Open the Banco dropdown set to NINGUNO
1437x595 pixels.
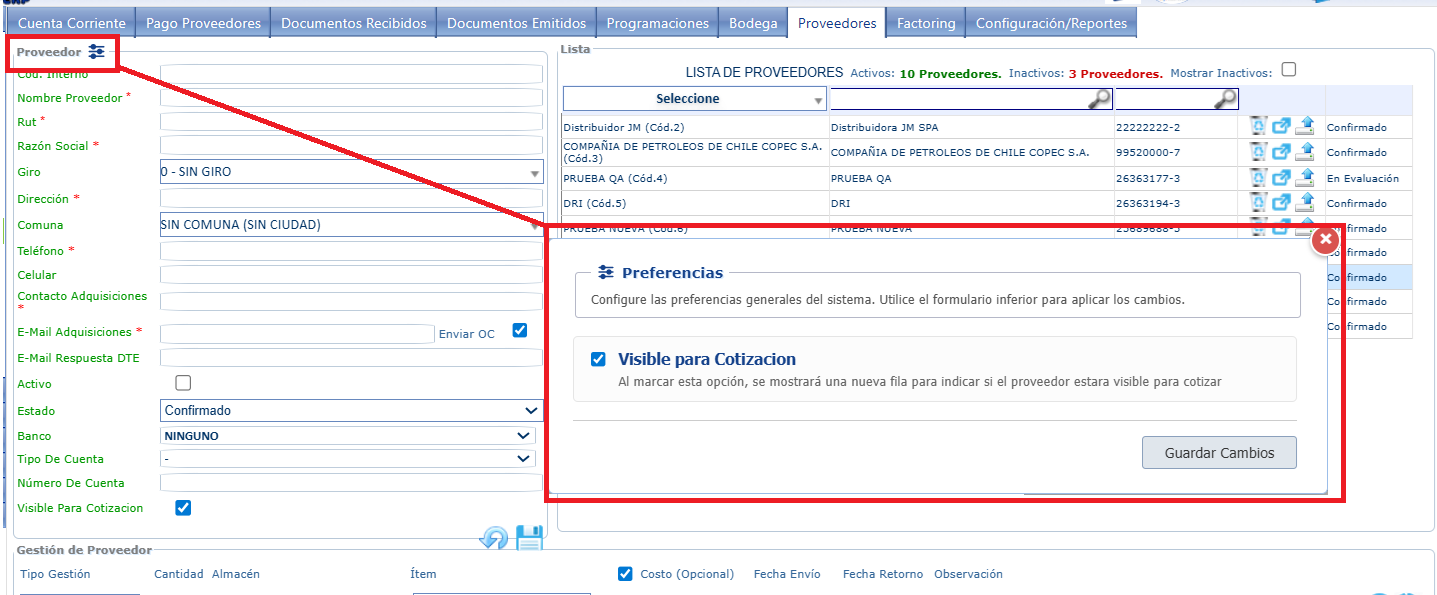click(x=347, y=436)
